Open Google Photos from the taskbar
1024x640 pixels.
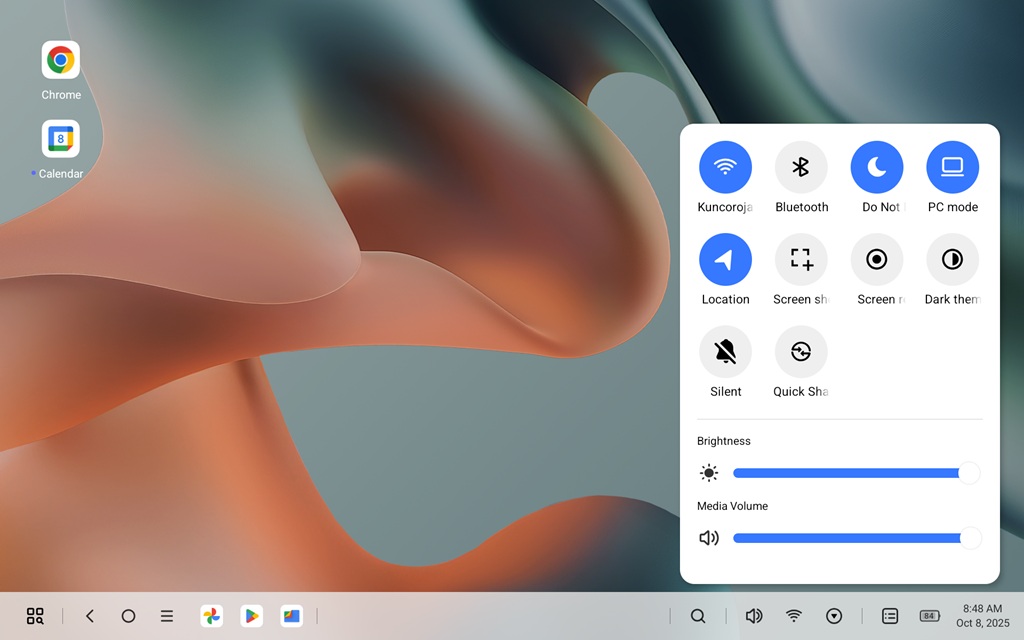point(211,616)
